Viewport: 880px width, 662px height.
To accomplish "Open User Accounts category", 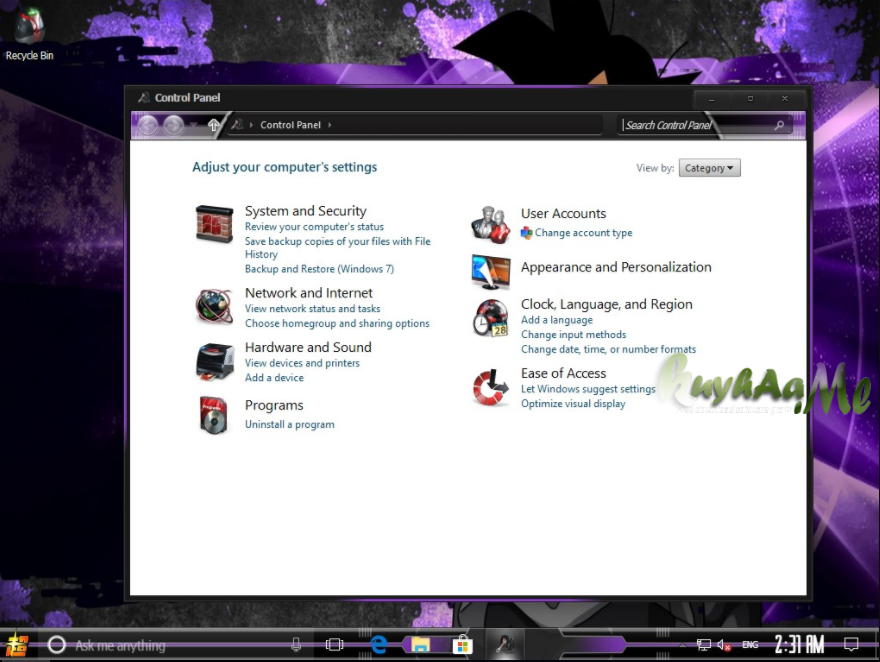I will pos(563,213).
